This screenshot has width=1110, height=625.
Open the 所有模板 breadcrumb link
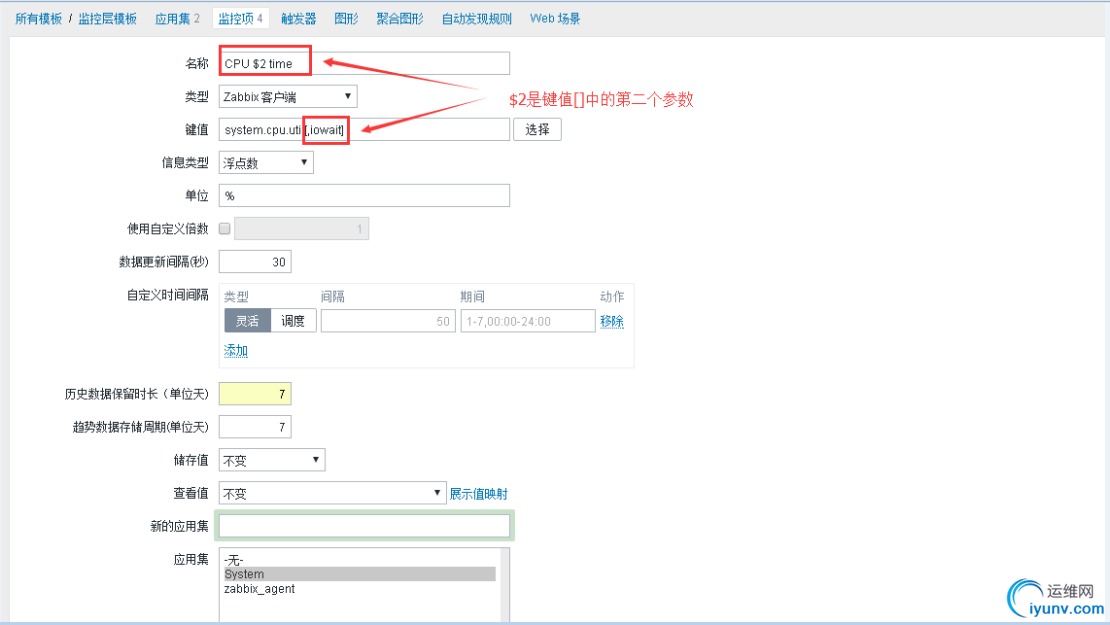39,18
